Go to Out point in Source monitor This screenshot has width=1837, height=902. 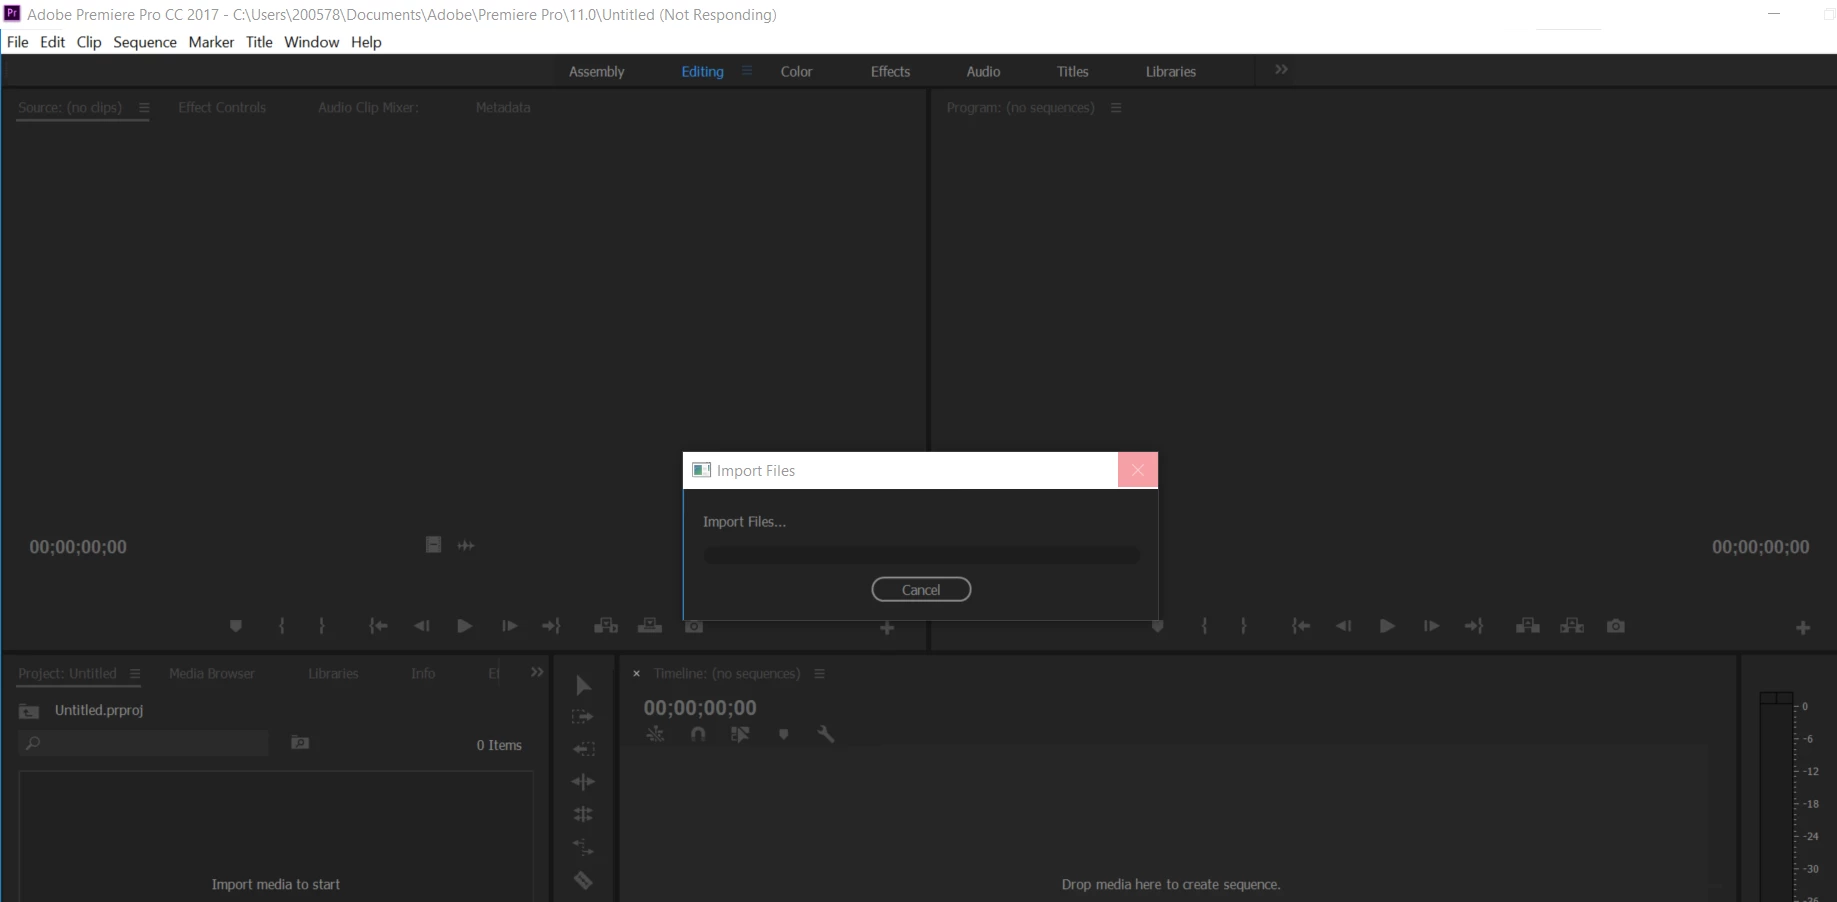tap(551, 626)
